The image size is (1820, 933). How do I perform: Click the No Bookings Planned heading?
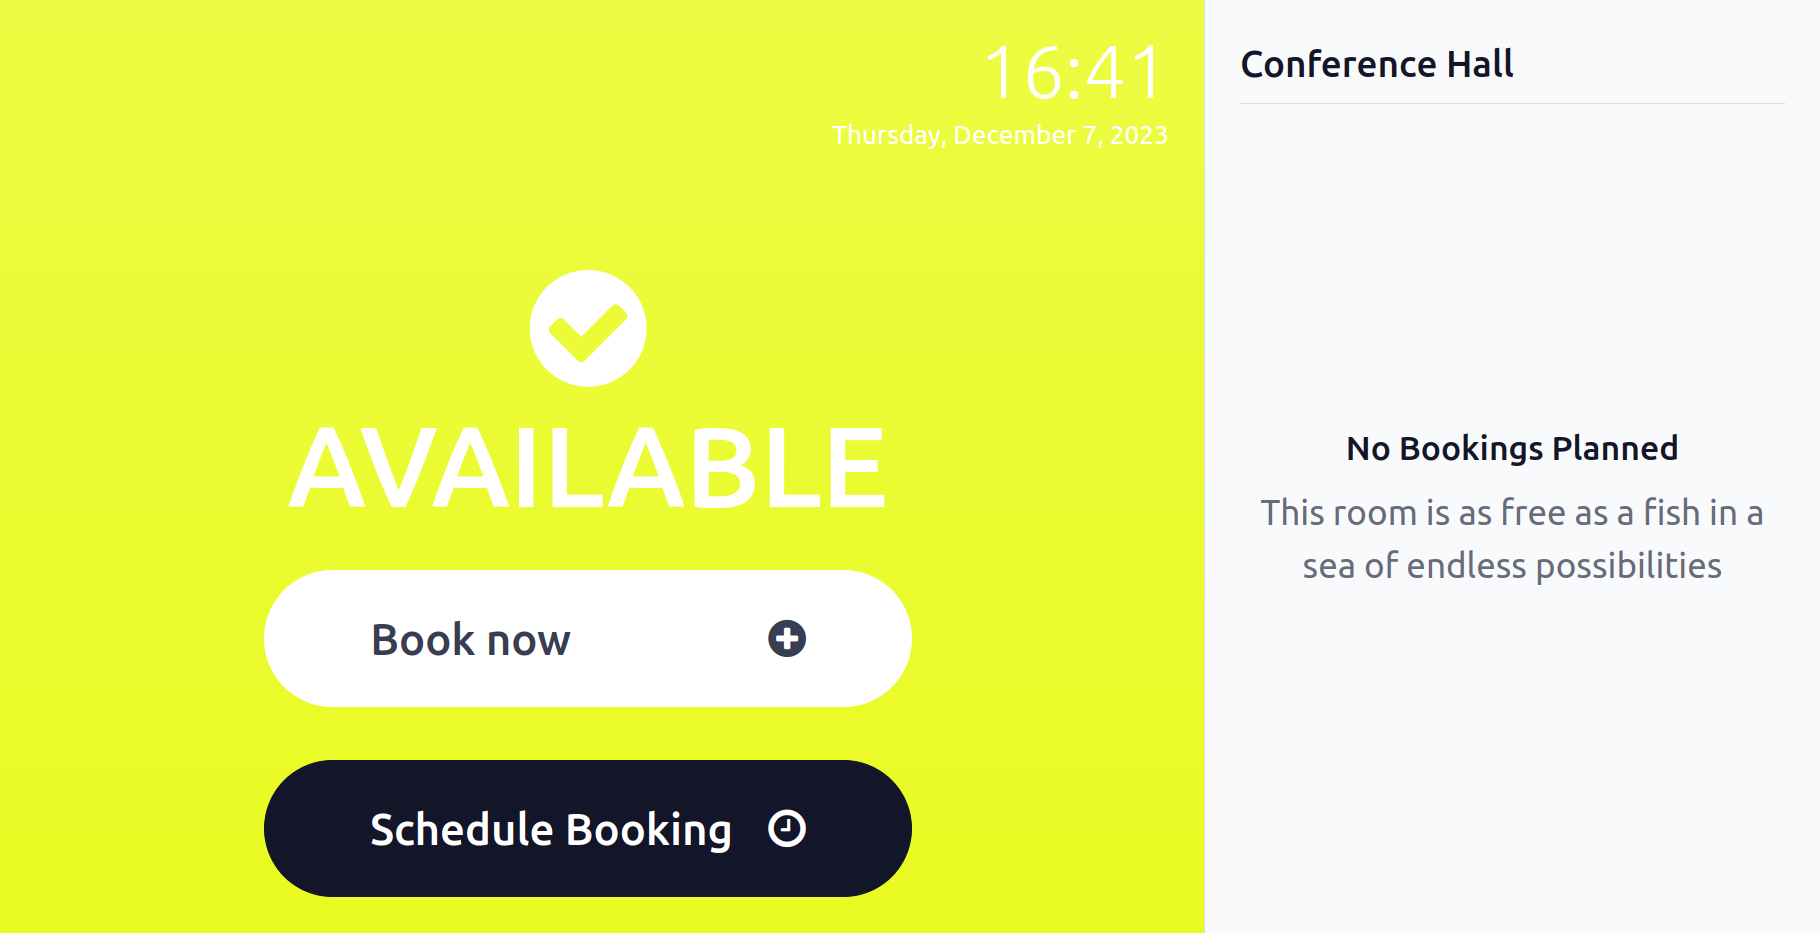click(x=1512, y=448)
